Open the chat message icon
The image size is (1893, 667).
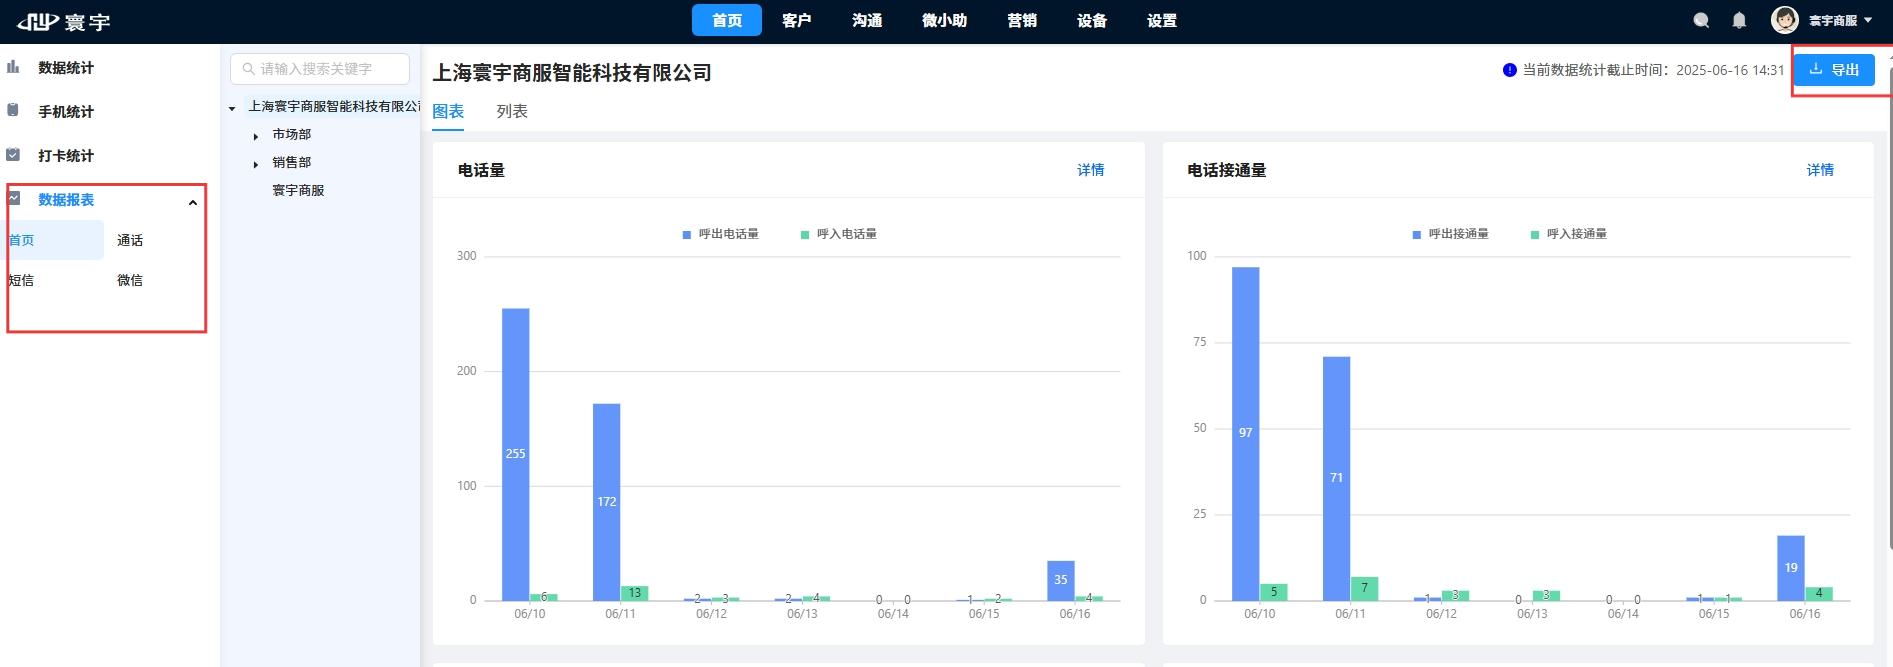pyautogui.click(x=1701, y=21)
